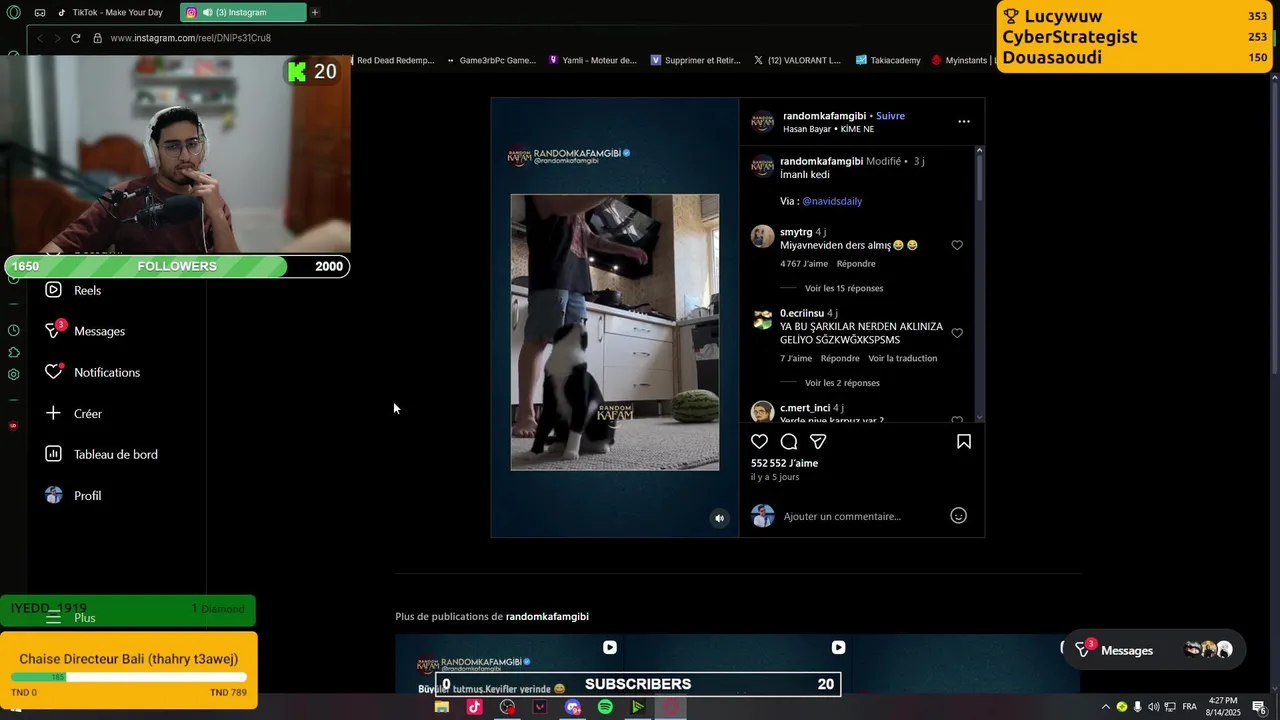
Task: Share the reel with paper plane icon
Action: coord(818,441)
